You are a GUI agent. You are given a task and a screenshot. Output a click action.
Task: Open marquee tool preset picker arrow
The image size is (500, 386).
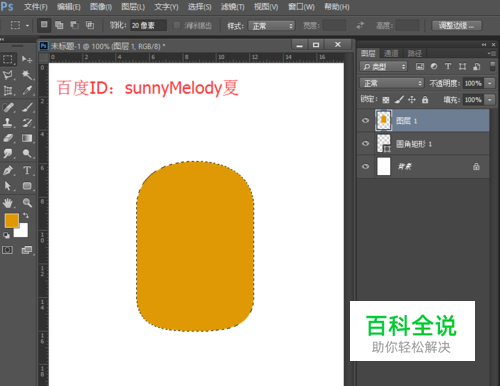click(27, 26)
